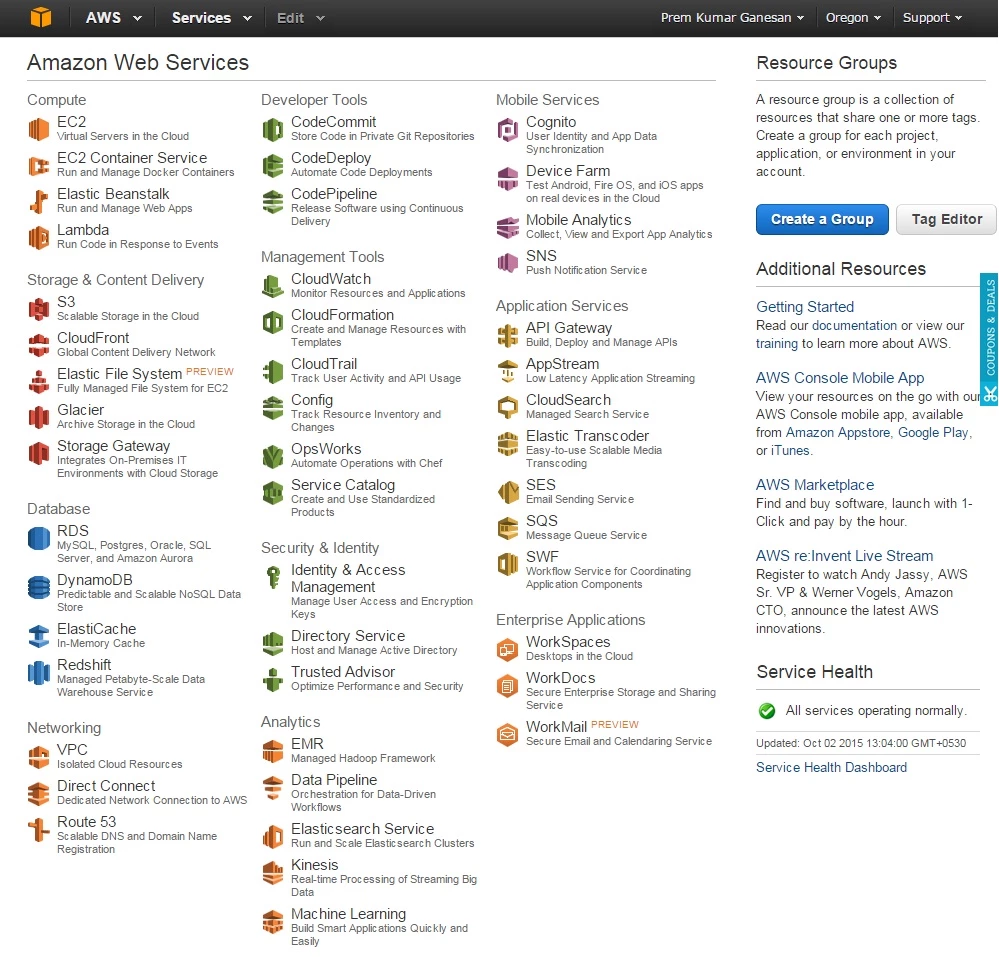
Task: Click the Tag Editor button
Action: [946, 219]
